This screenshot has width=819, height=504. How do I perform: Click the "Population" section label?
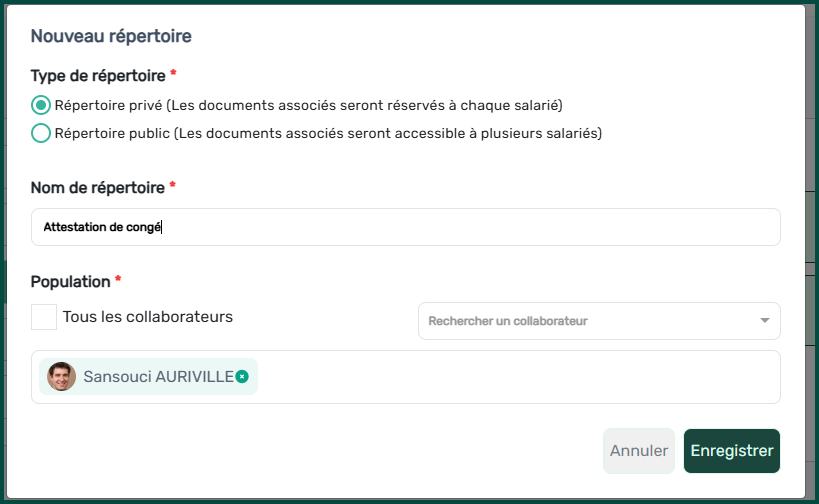70,282
